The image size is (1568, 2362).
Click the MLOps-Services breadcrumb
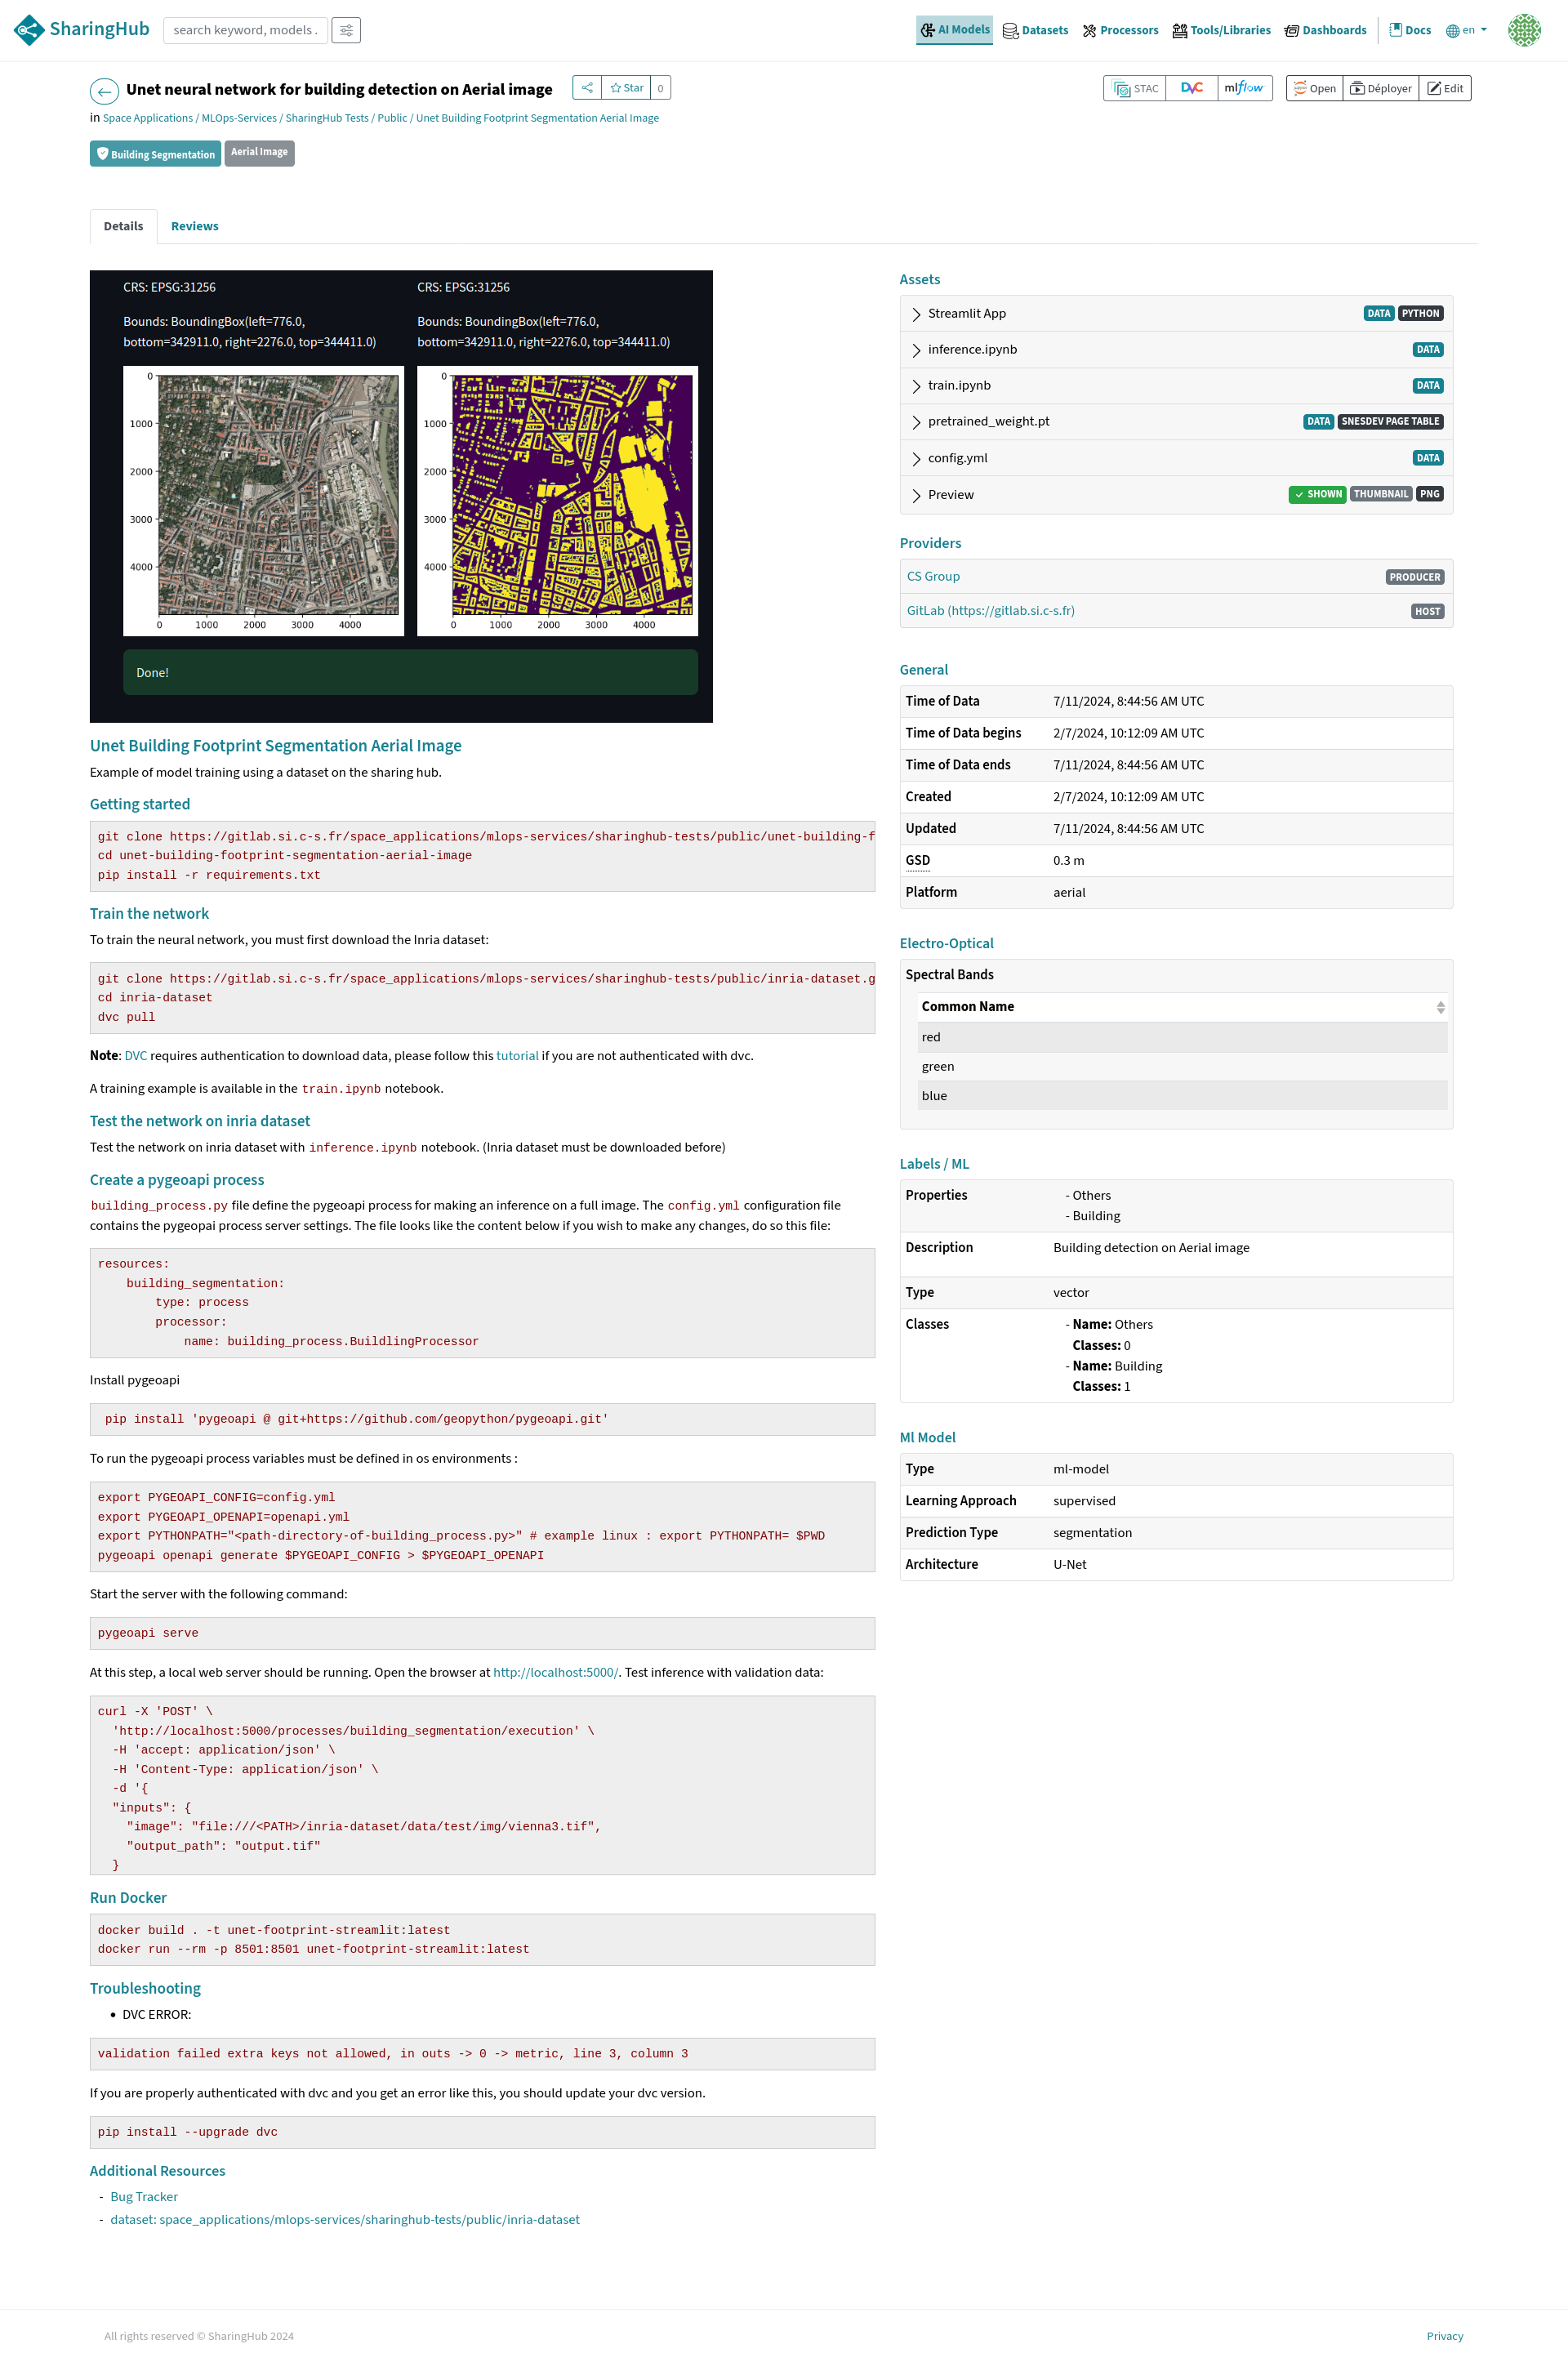point(239,118)
